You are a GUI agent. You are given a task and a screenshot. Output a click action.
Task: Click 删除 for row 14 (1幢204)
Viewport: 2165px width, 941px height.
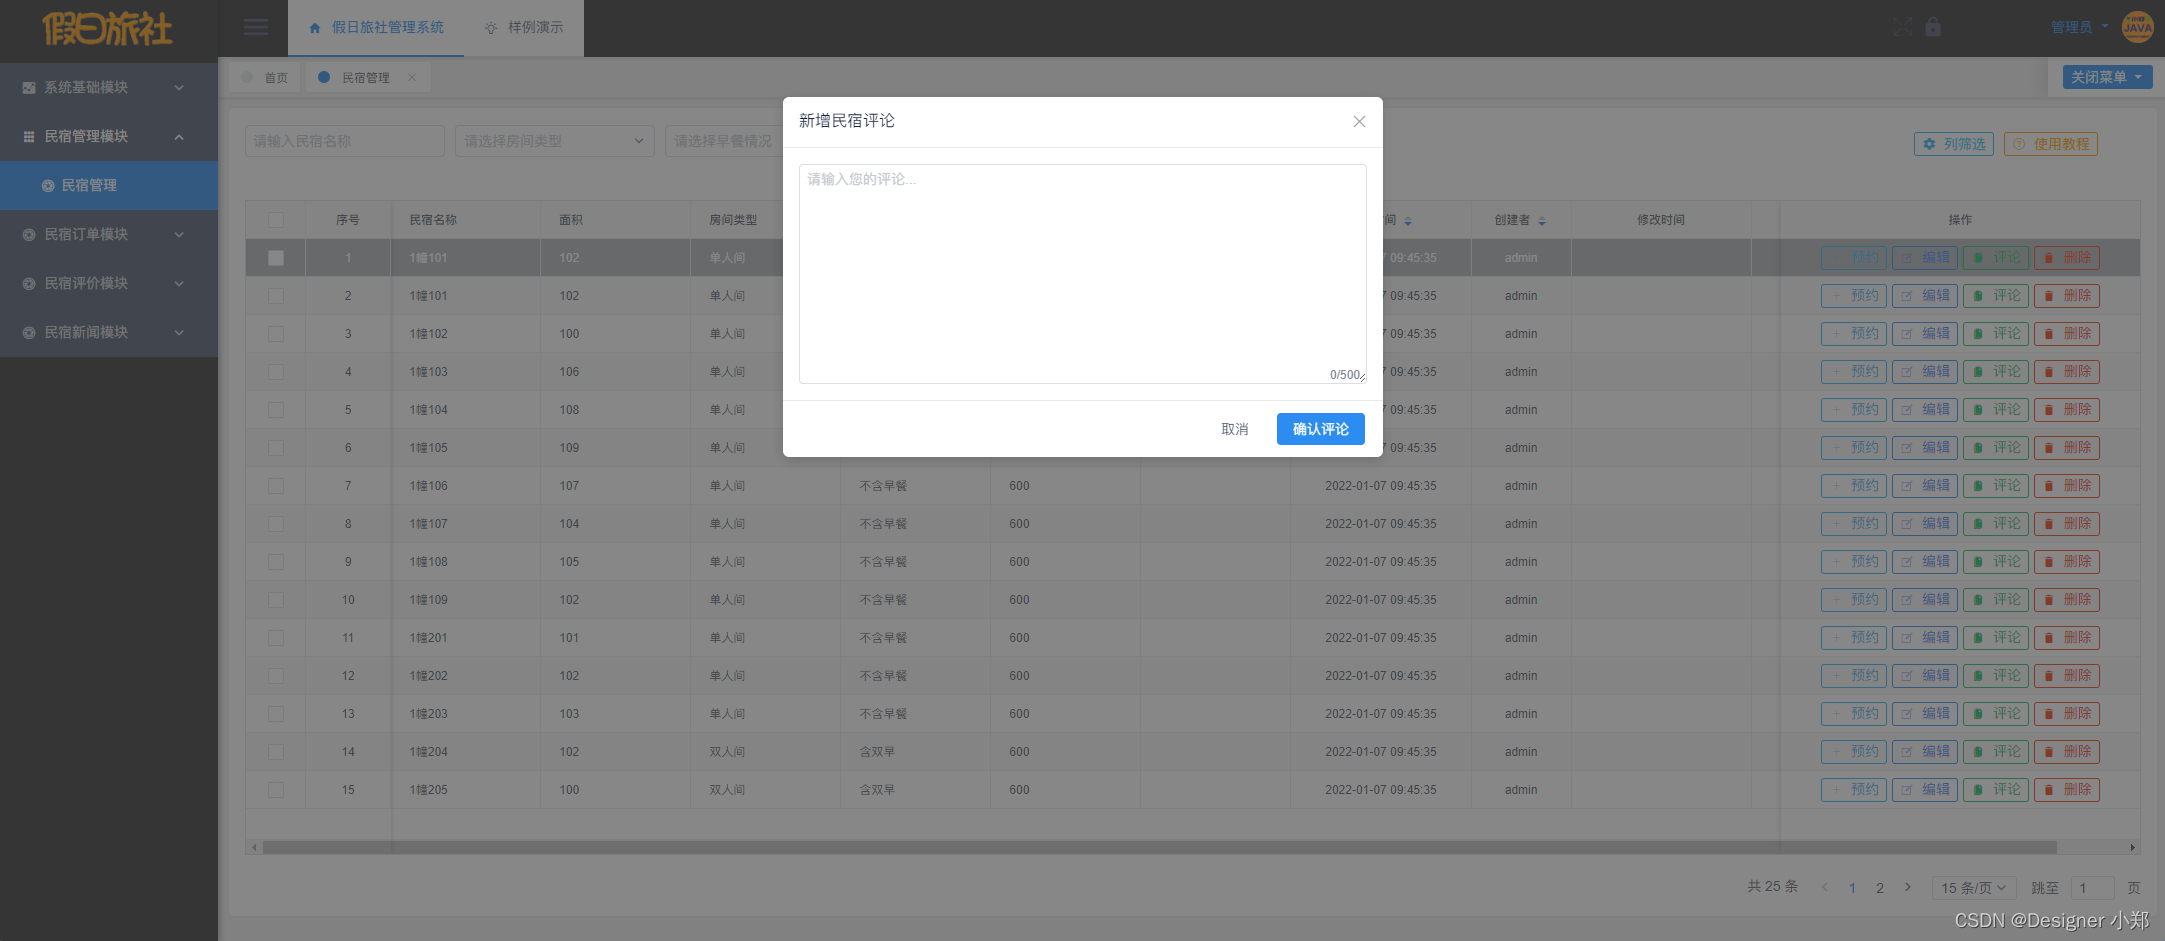[2067, 752]
